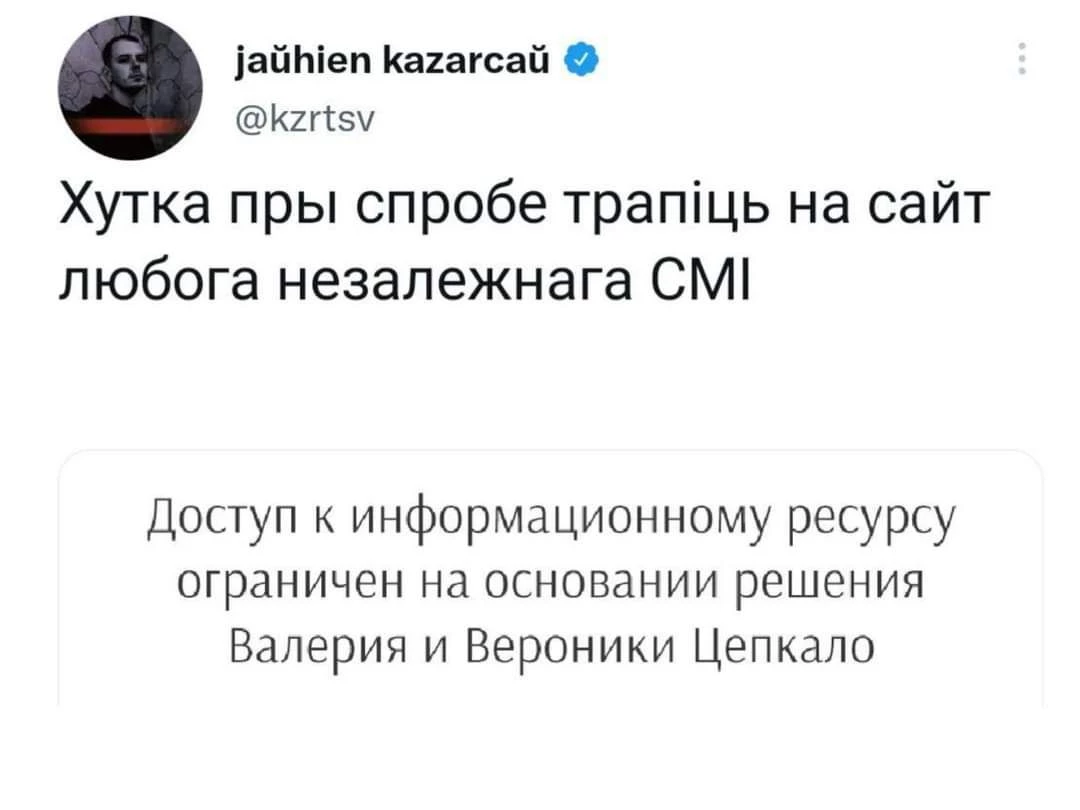Select the tweet line starting with Хутка

pyautogui.click(x=525, y=205)
